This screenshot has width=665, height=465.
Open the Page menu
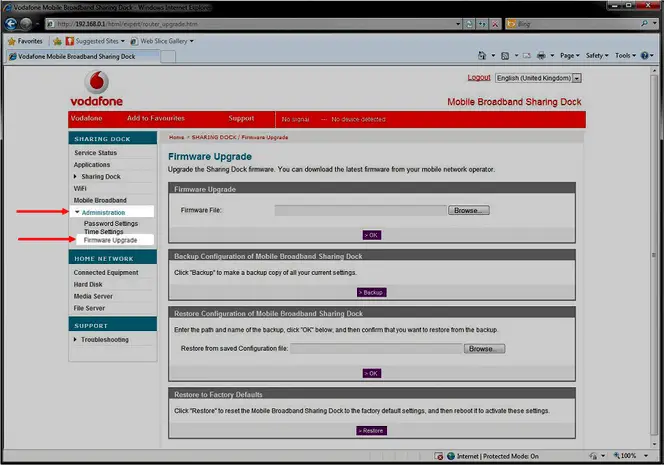[x=570, y=56]
